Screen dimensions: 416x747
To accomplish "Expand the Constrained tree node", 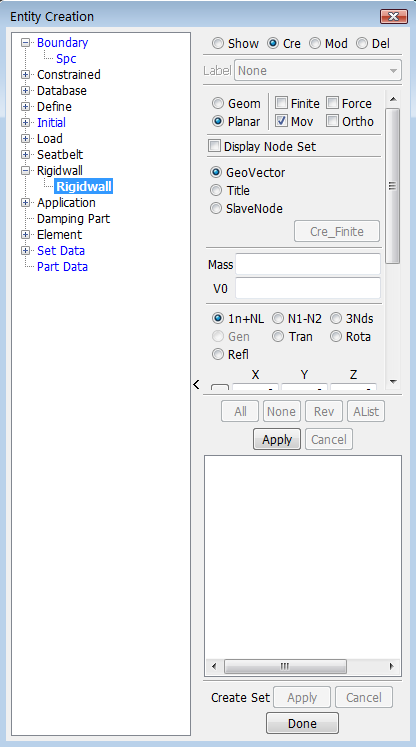I will coord(26,75).
